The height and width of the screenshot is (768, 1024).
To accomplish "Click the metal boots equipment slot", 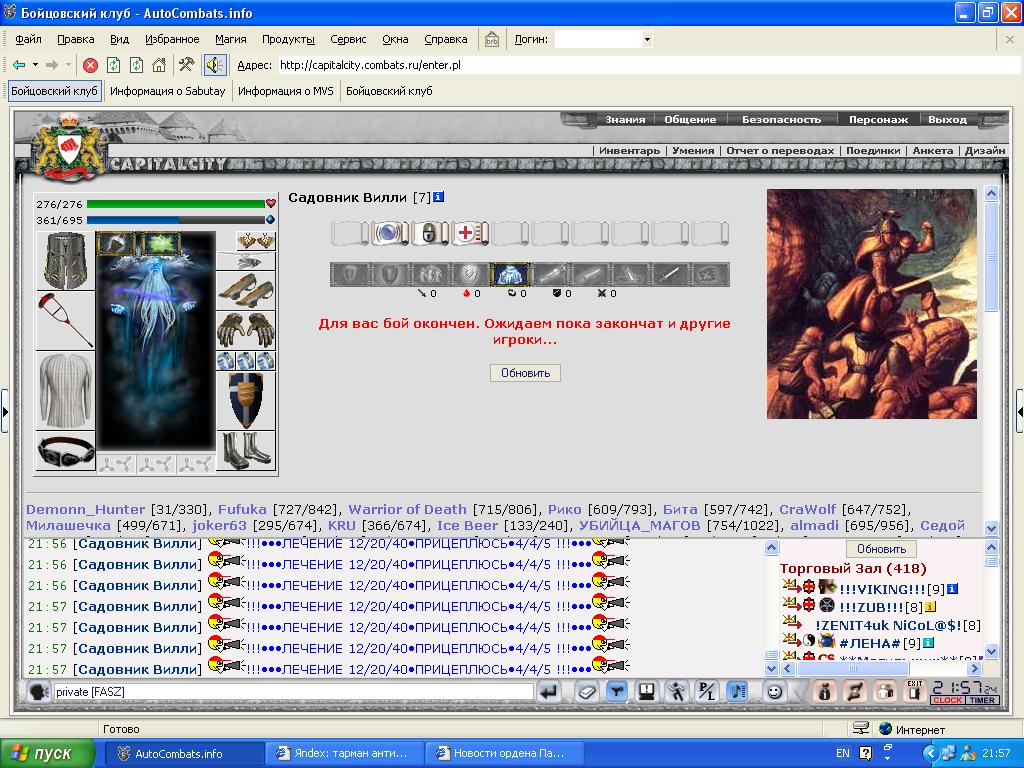I will 246,450.
